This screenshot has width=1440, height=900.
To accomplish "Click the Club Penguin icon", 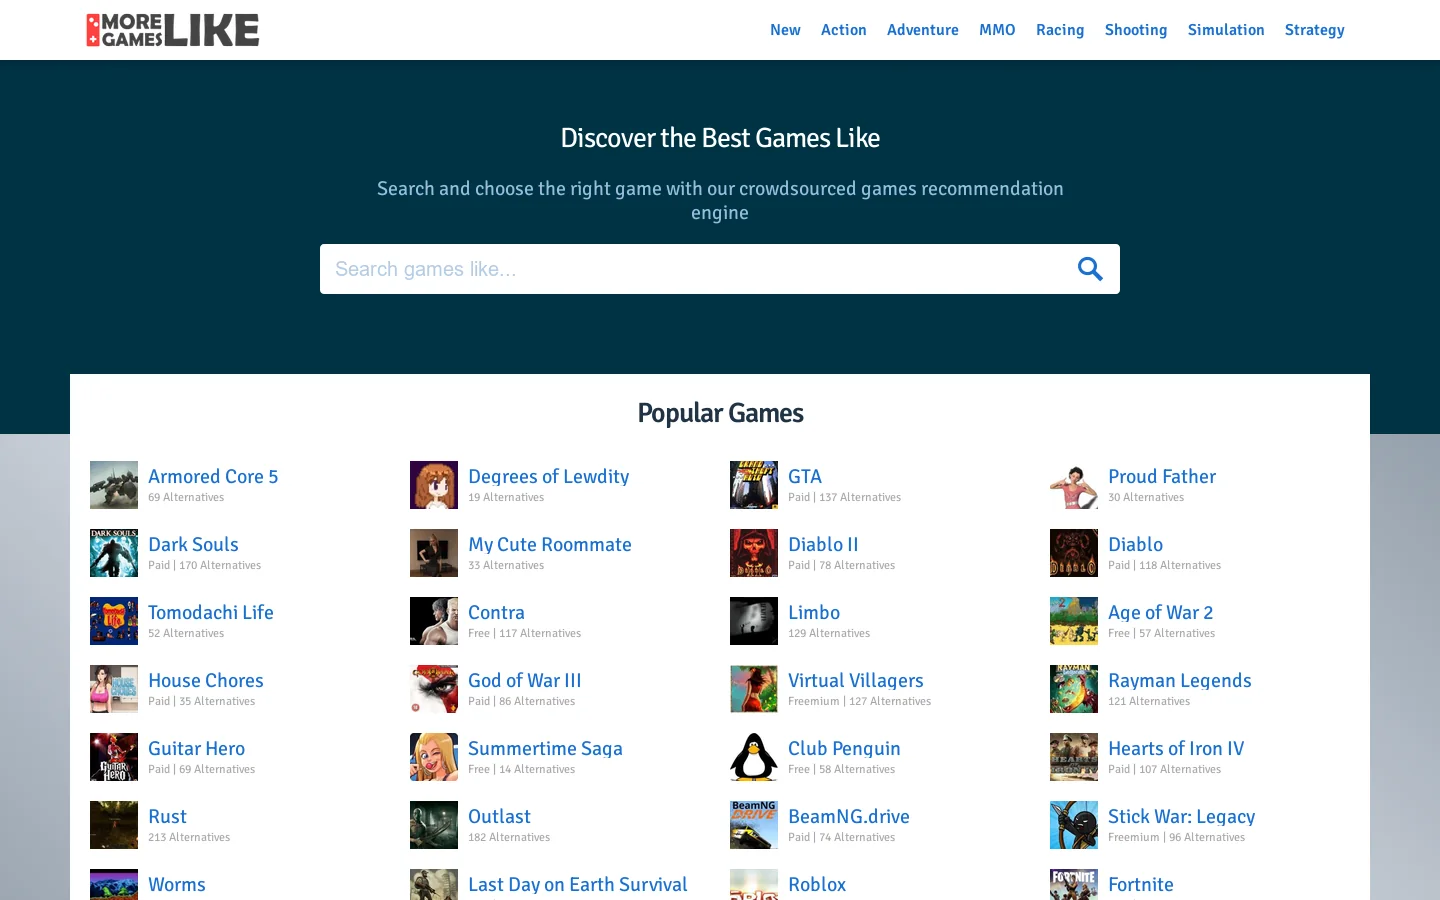I will point(754,757).
